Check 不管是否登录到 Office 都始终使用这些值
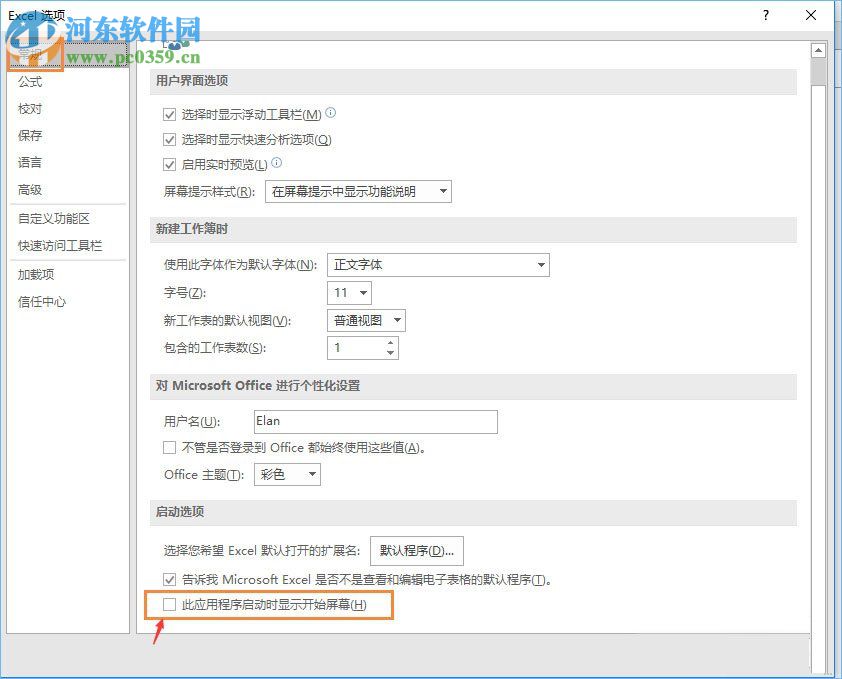Image resolution: width=842 pixels, height=679 pixels. pos(170,447)
